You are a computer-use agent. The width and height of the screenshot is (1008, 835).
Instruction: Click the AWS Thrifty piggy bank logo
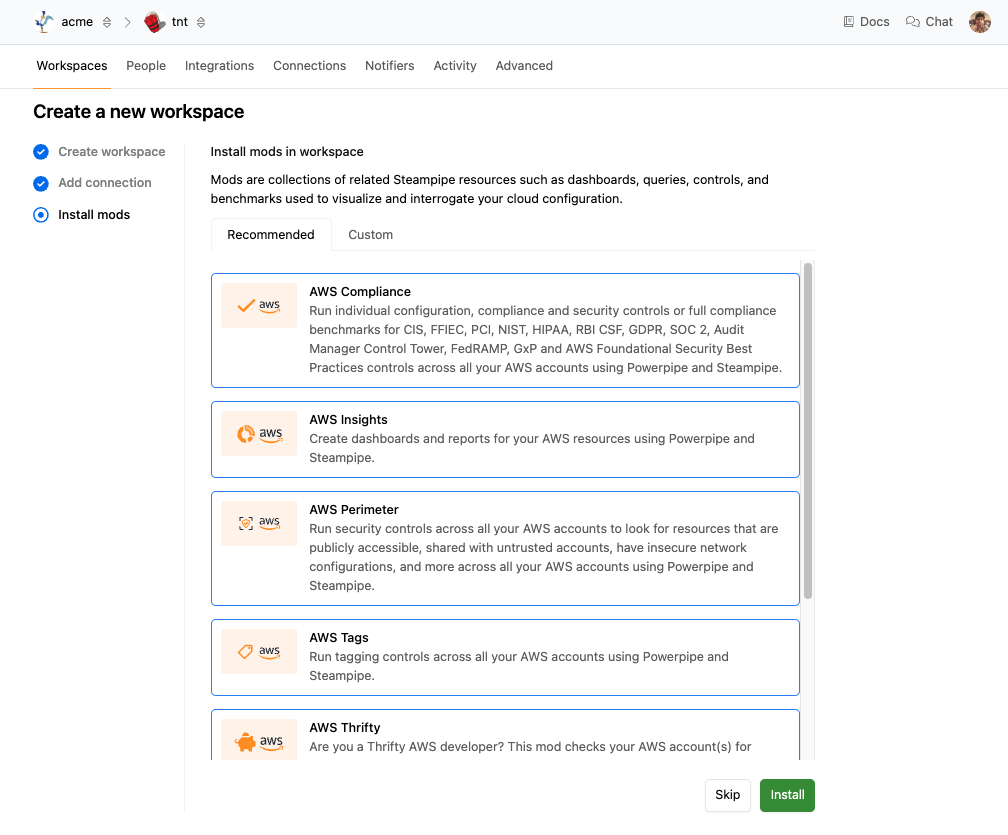click(259, 741)
